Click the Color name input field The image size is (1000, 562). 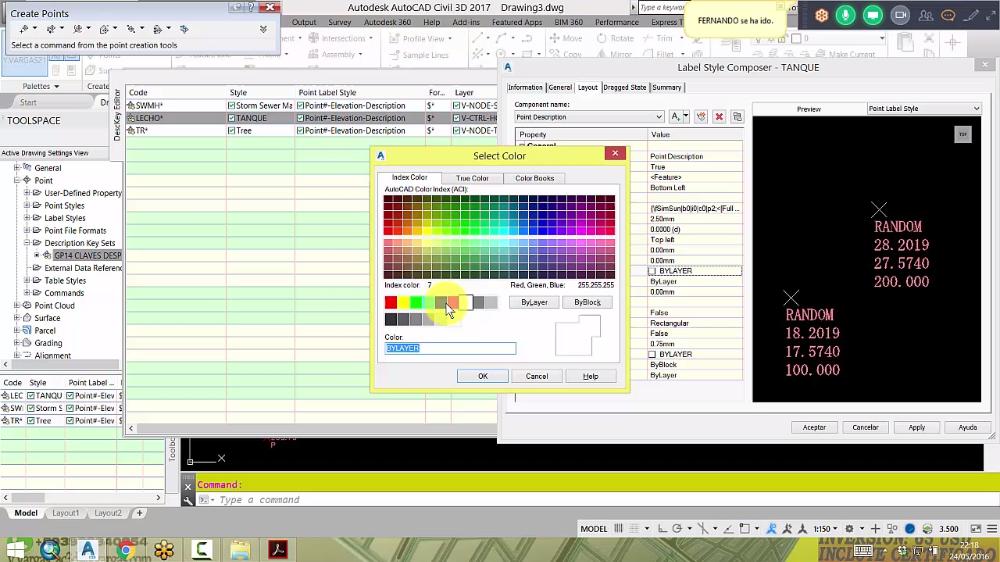coord(450,348)
